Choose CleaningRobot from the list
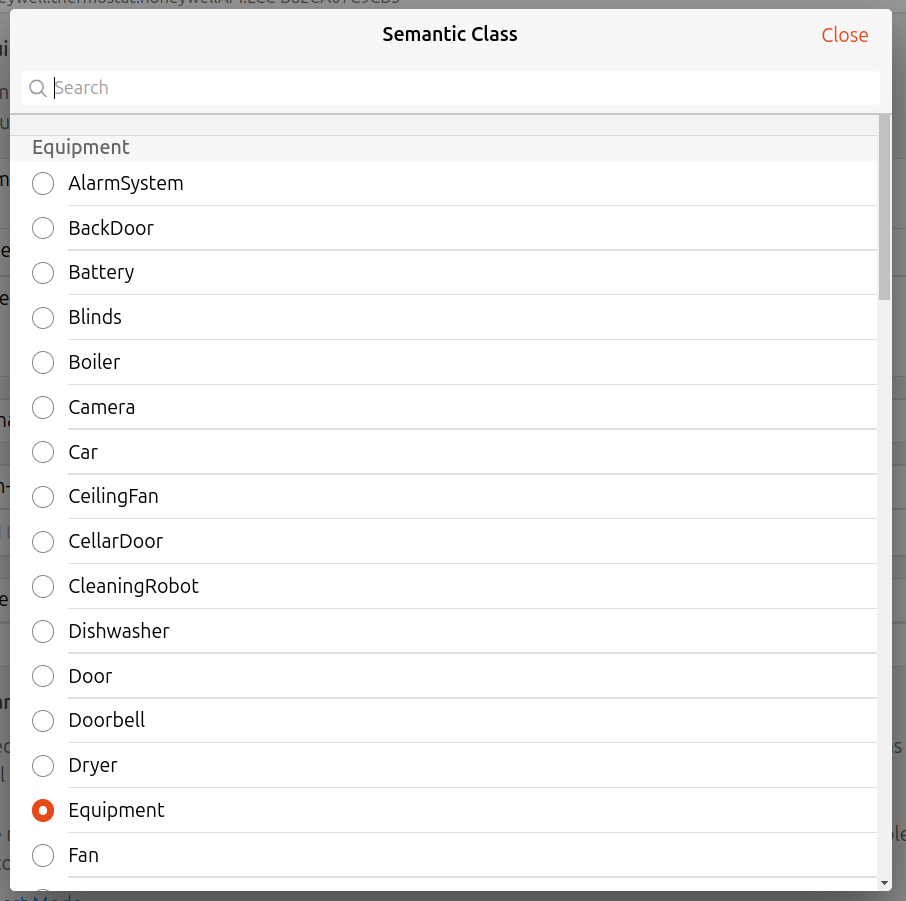 pyautogui.click(x=43, y=586)
